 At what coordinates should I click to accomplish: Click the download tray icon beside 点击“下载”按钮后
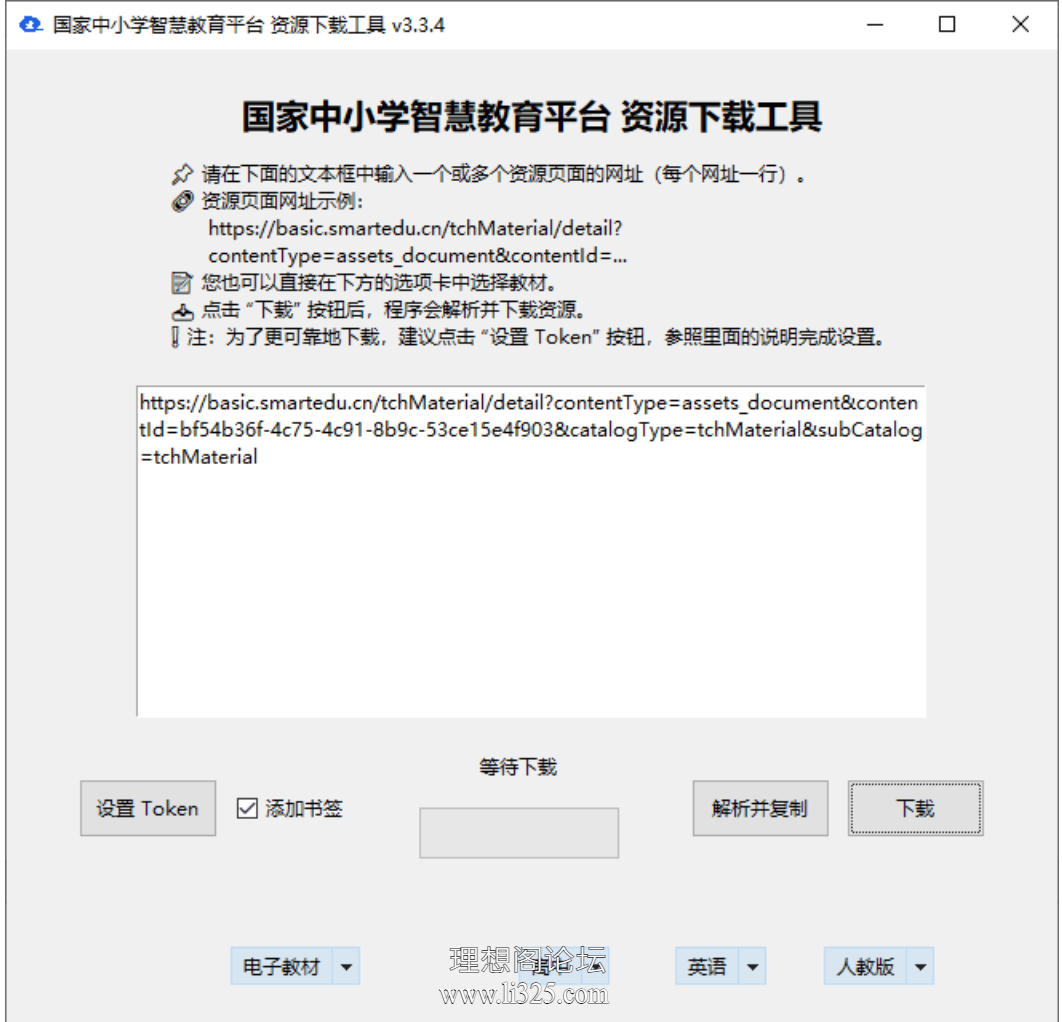pos(182,311)
